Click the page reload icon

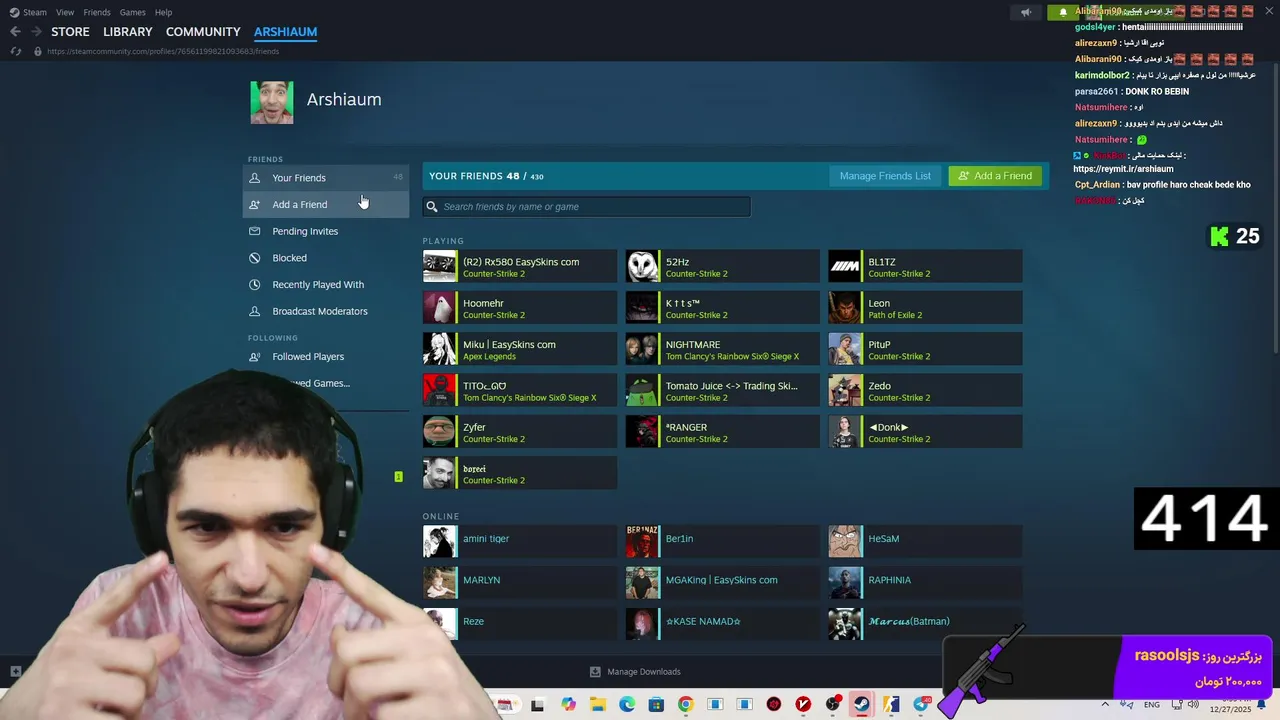[x=16, y=51]
